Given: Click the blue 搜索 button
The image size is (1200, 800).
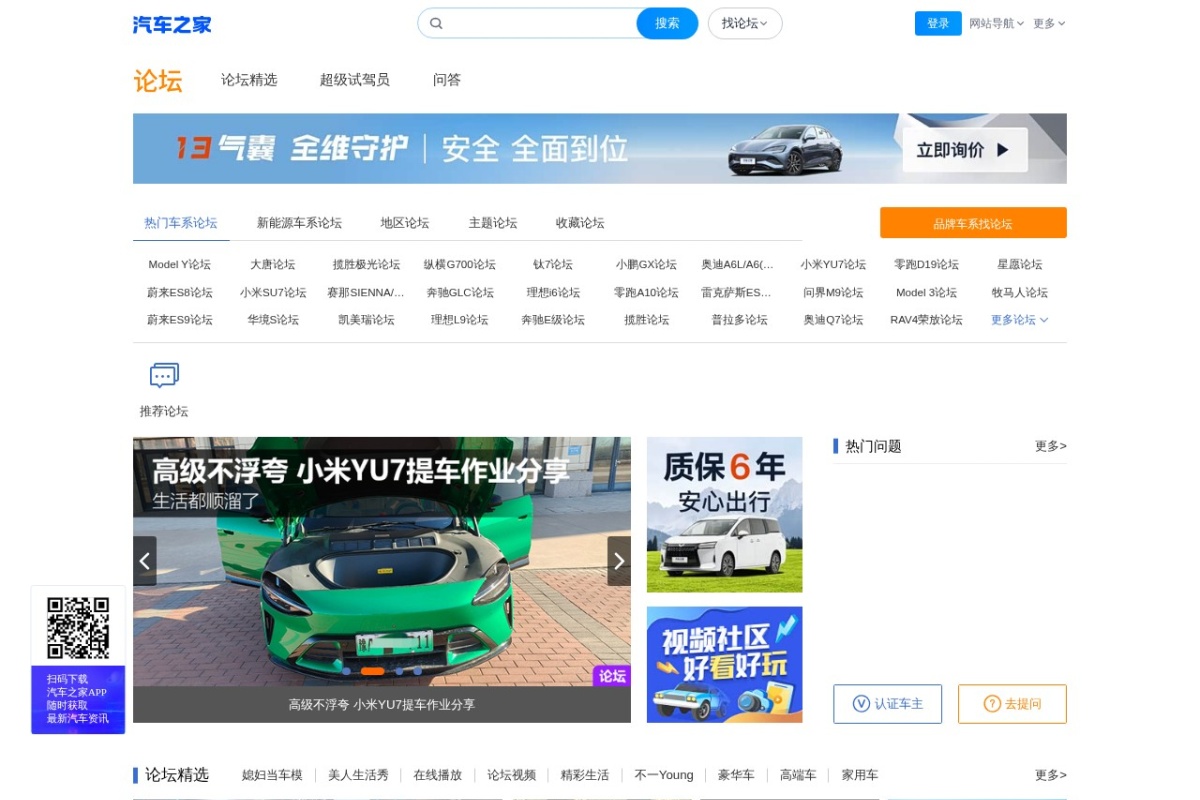Looking at the screenshot, I should click(x=667, y=23).
